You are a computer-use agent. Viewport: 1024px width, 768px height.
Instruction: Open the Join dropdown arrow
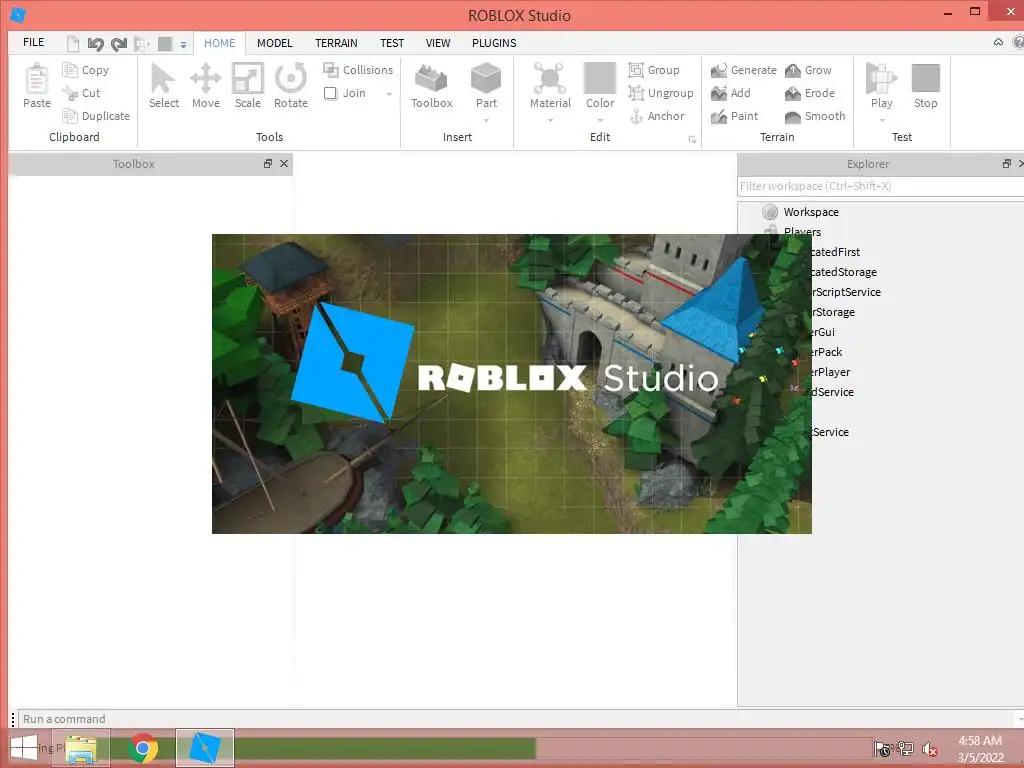pos(389,94)
